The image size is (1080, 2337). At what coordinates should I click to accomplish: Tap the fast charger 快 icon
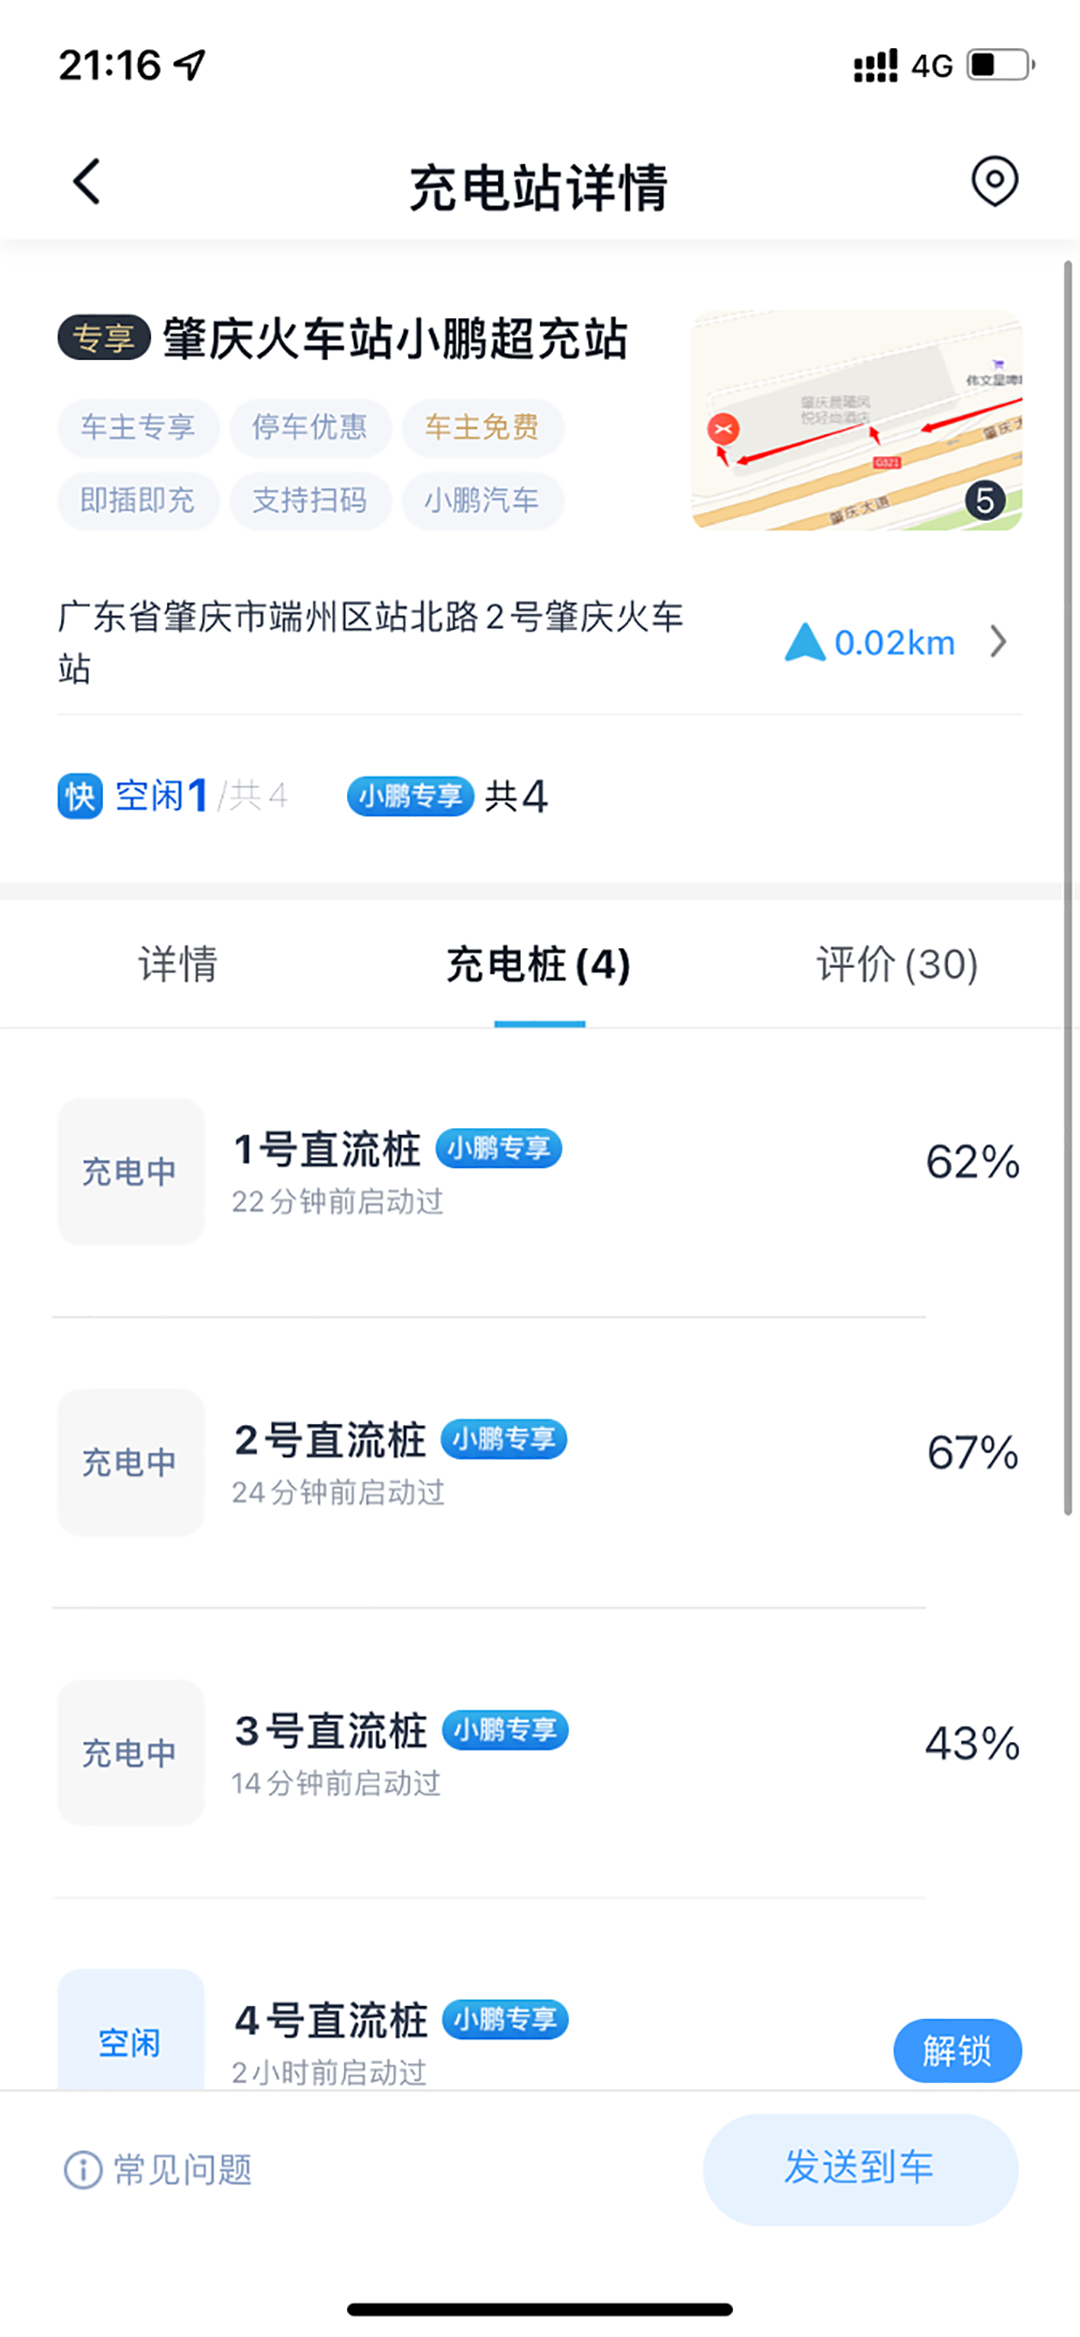[80, 797]
